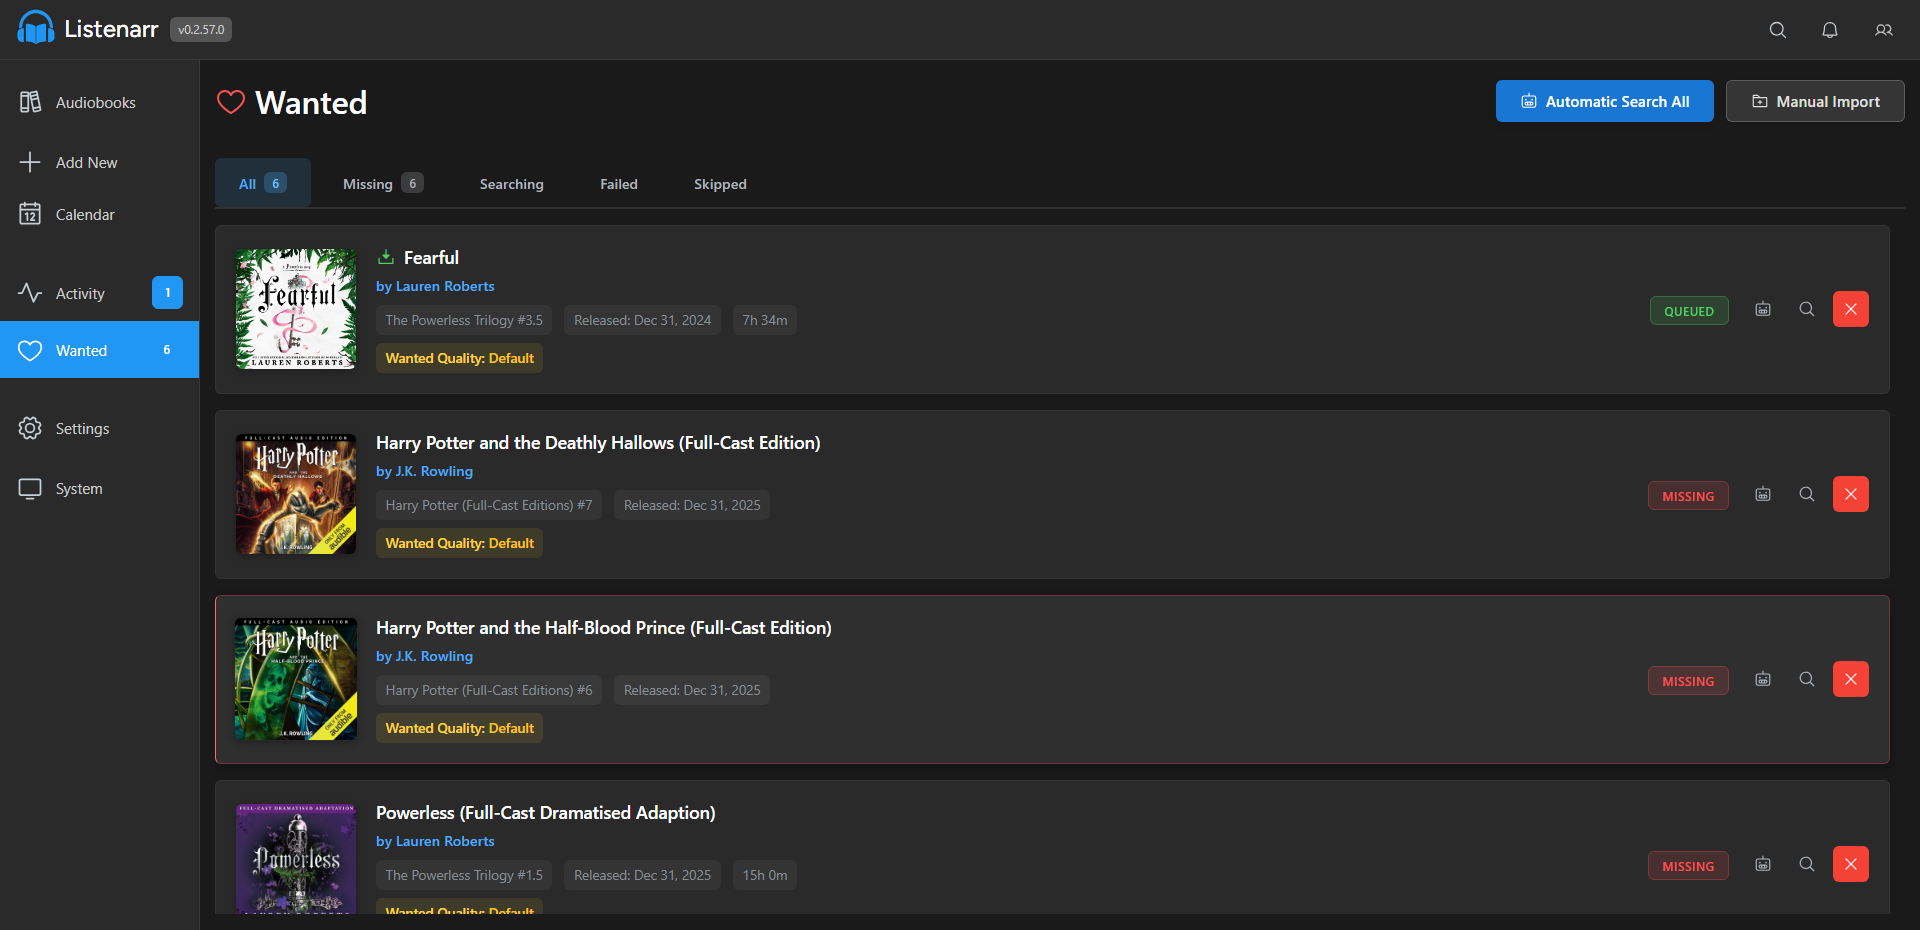This screenshot has height=930, width=1920.
Task: Click the v0.2.57.0 version badge
Action: [x=201, y=30]
